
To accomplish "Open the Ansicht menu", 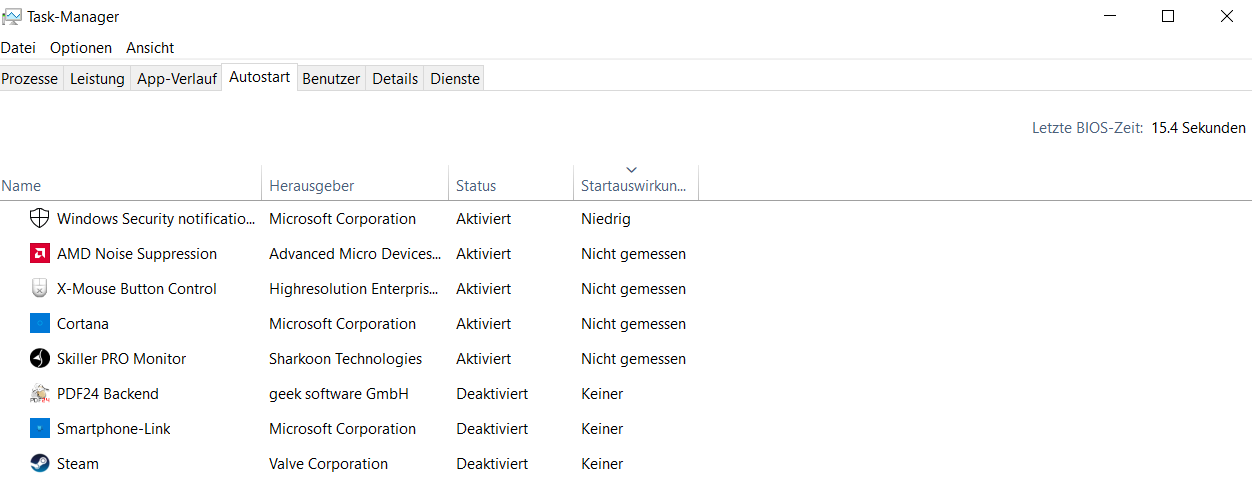I will (150, 48).
